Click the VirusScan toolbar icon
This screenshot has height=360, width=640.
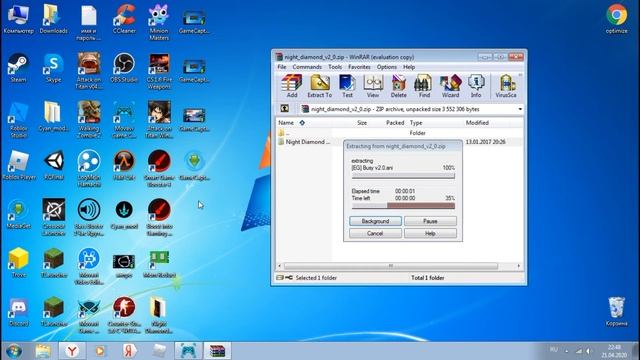point(506,86)
